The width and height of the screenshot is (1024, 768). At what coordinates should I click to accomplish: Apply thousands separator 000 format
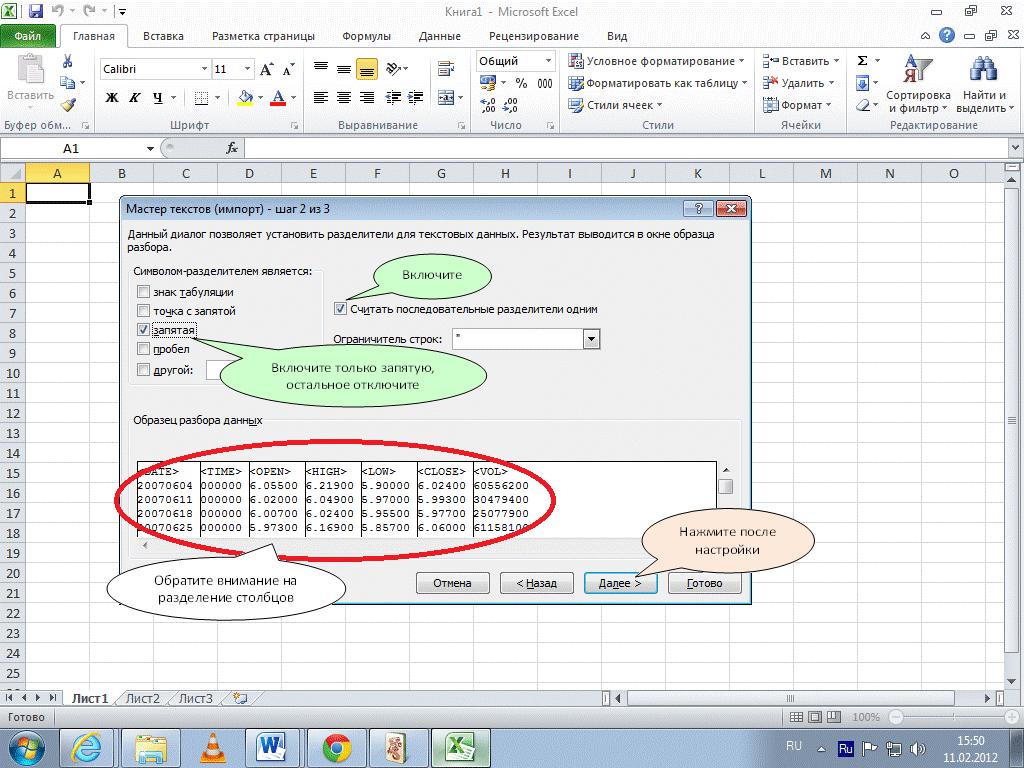click(545, 83)
